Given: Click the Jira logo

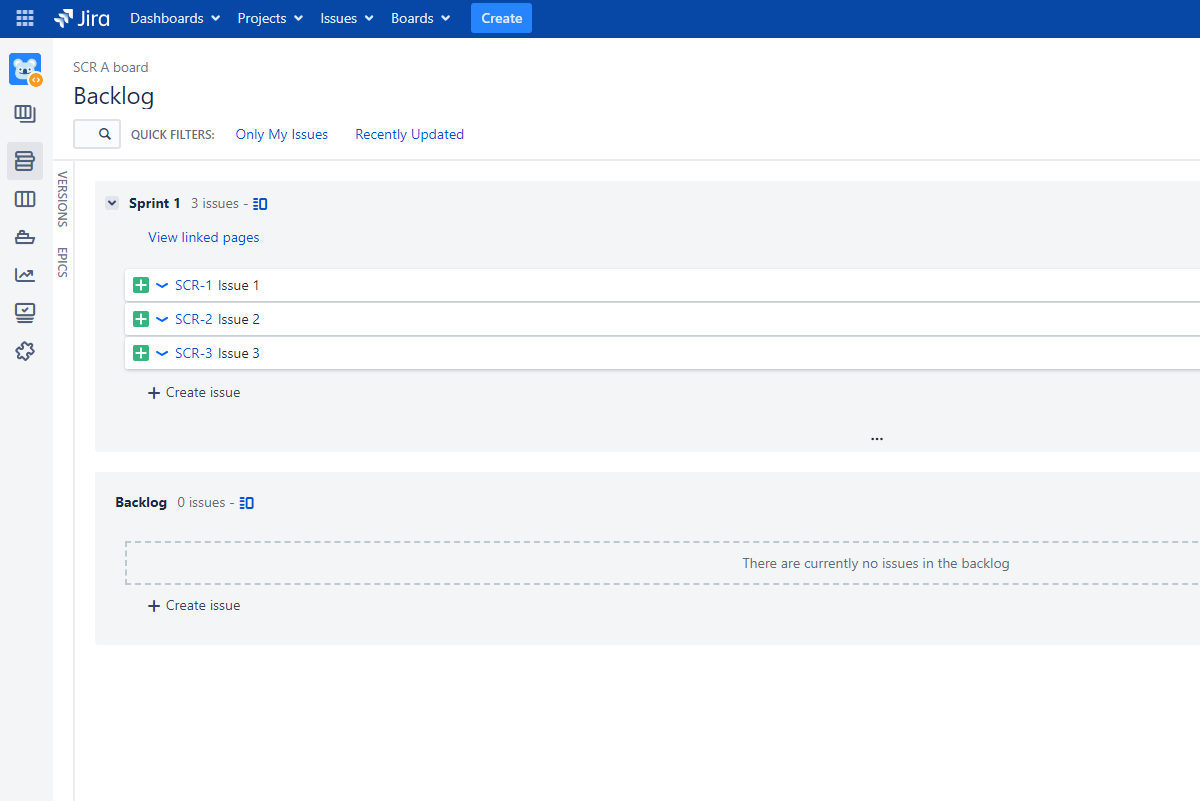Looking at the screenshot, I should [x=81, y=18].
